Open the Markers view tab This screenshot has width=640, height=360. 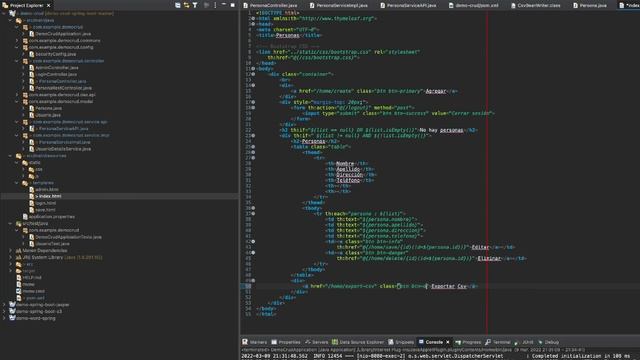pos(254,342)
